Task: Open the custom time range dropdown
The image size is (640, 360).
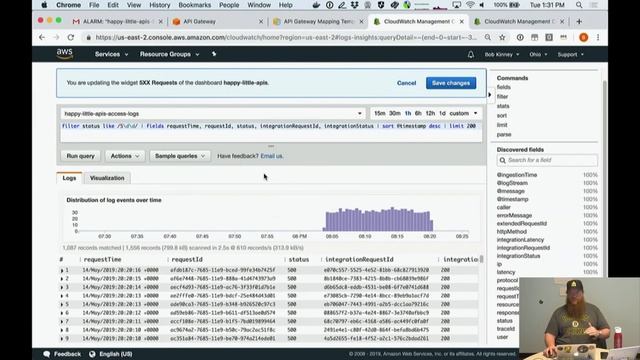Action: pyautogui.click(x=463, y=113)
